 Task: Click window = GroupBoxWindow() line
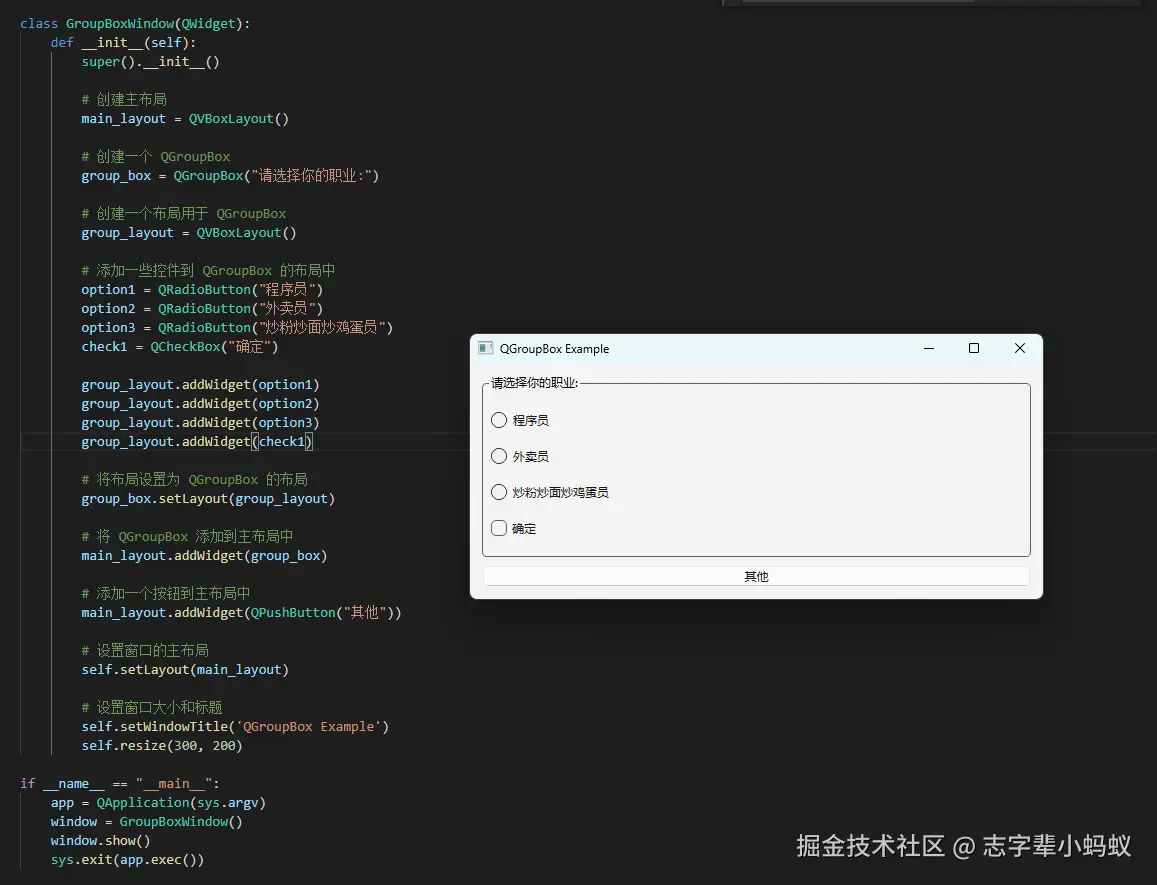point(146,822)
